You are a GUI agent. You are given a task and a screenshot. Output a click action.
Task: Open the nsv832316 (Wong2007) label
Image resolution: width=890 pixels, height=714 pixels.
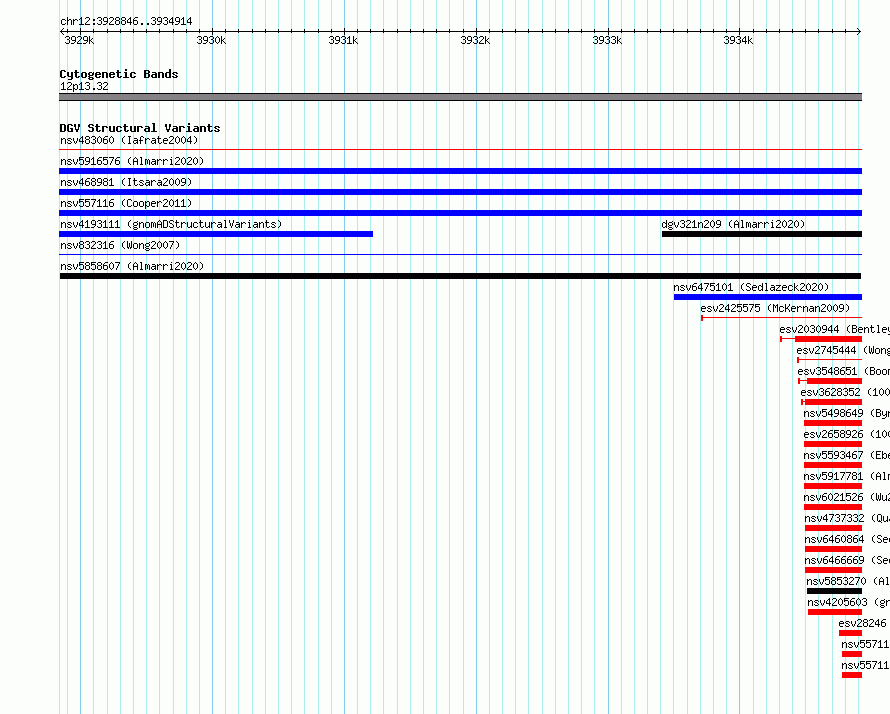[x=120, y=245]
